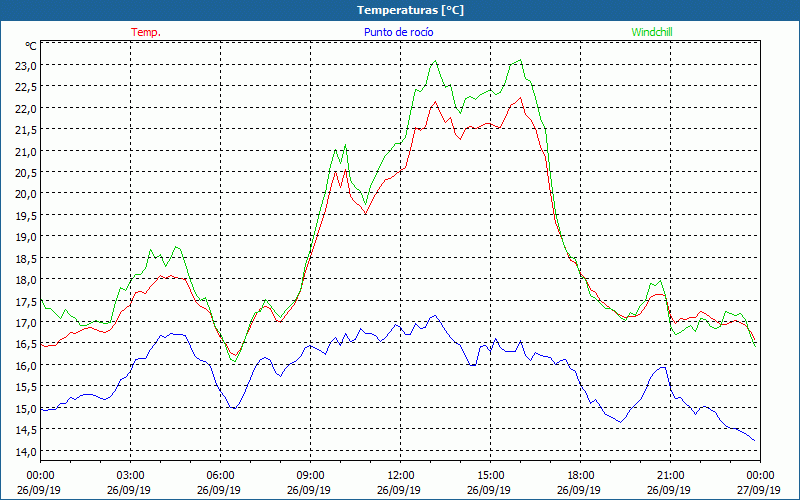Click the 23,0 y-axis value
Screen dimensions: 800x500
26,66
